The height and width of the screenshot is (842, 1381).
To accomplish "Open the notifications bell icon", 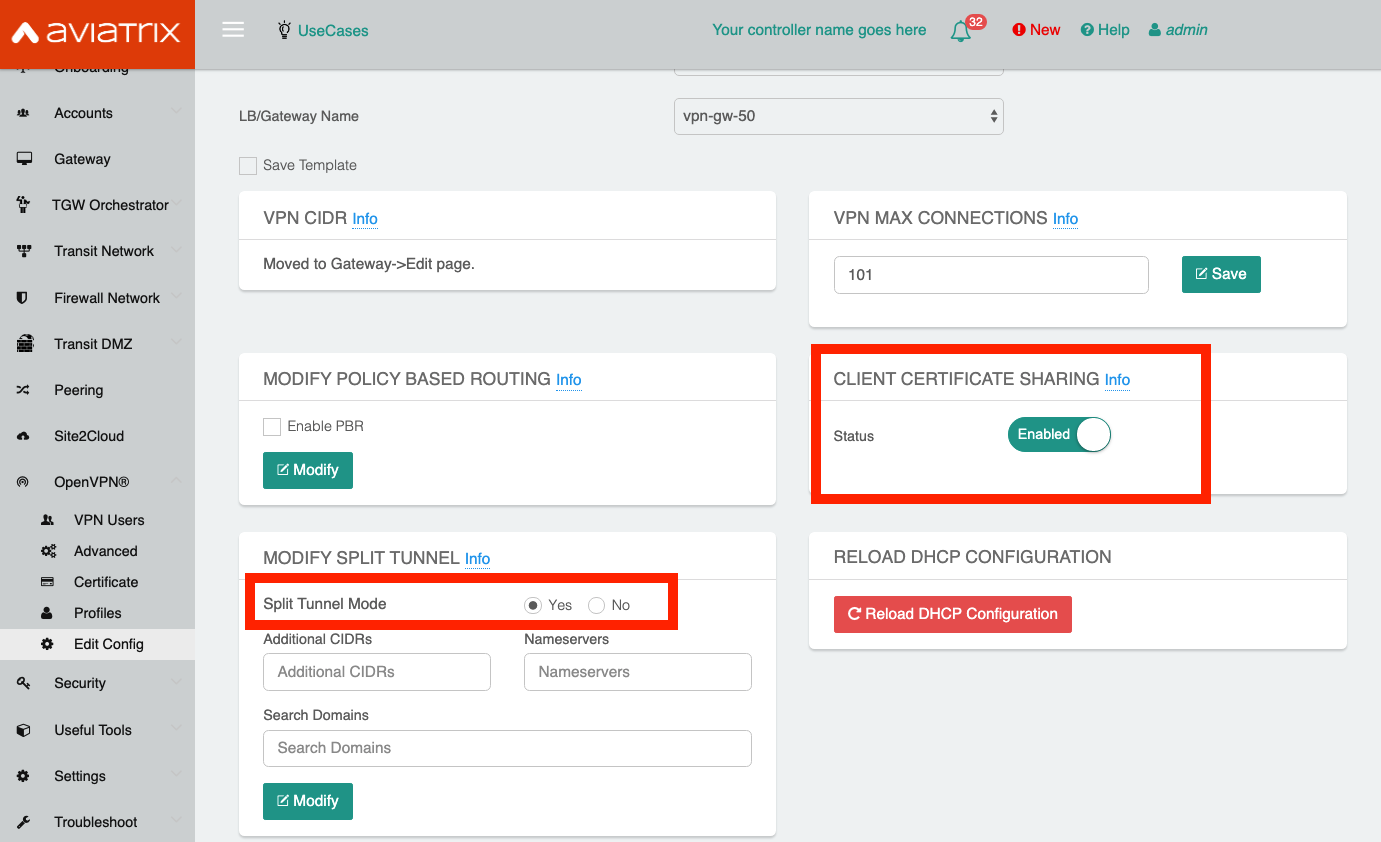I will pyautogui.click(x=960, y=31).
